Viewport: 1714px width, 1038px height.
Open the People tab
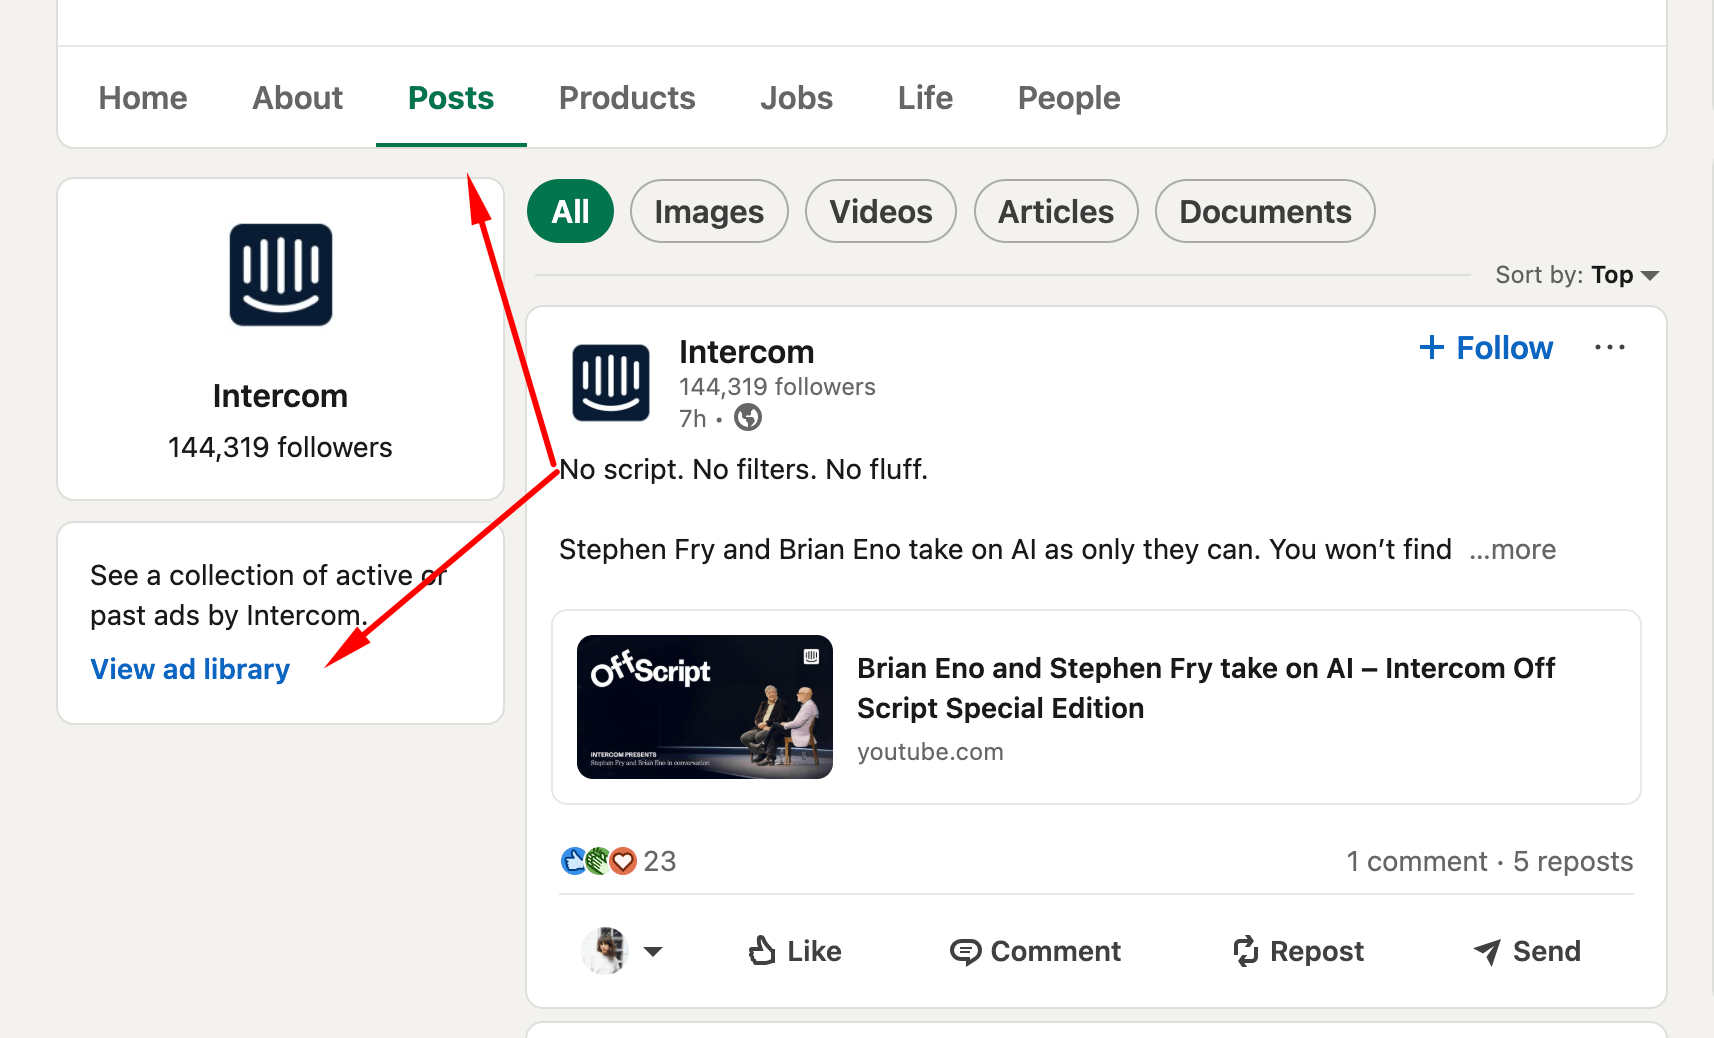1069,98
